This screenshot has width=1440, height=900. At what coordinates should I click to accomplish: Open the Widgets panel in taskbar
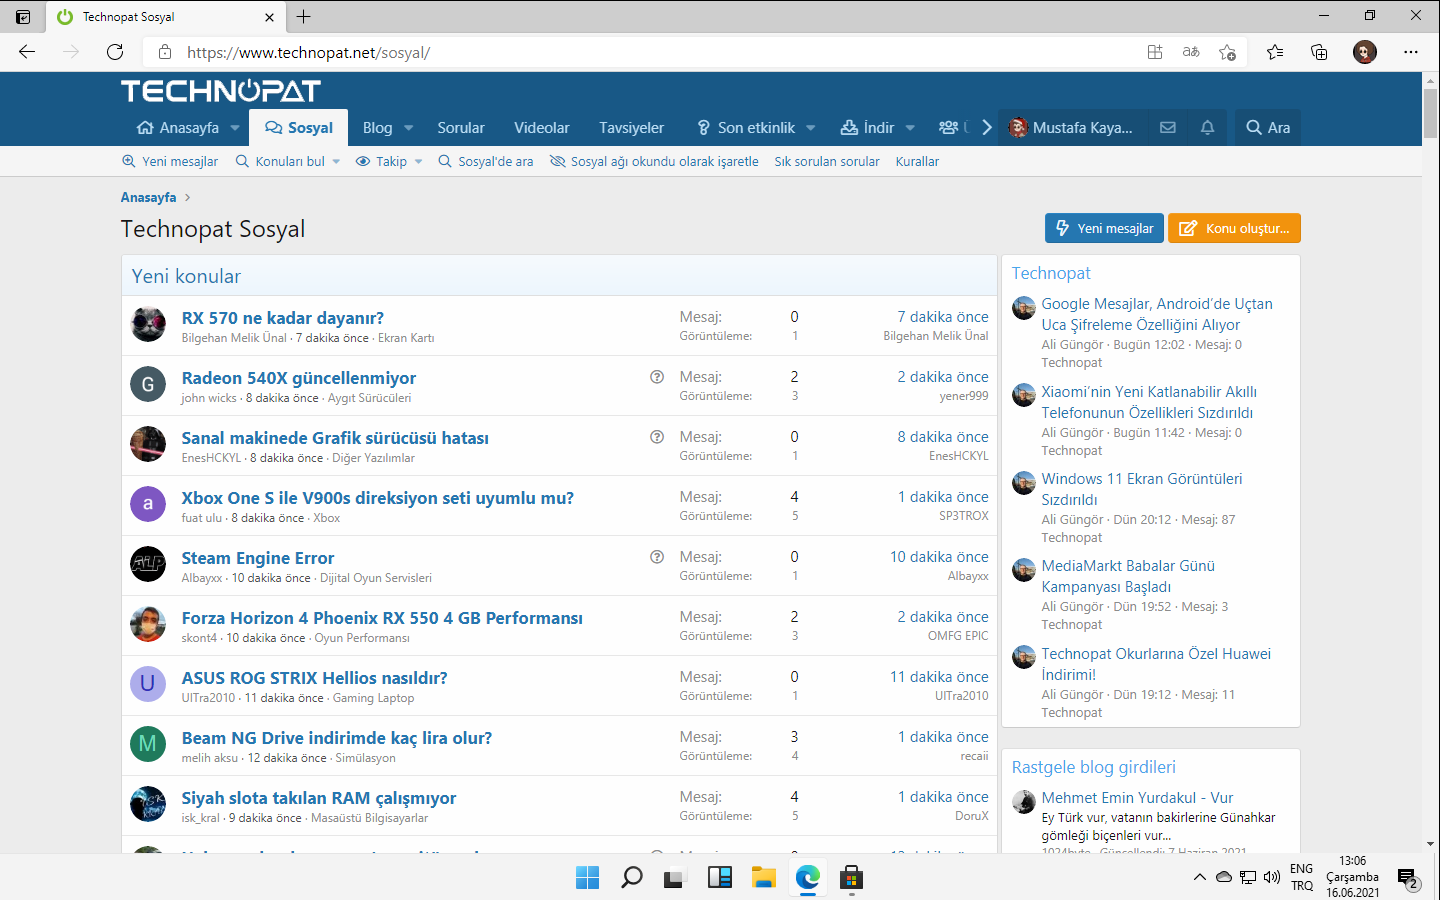click(720, 878)
